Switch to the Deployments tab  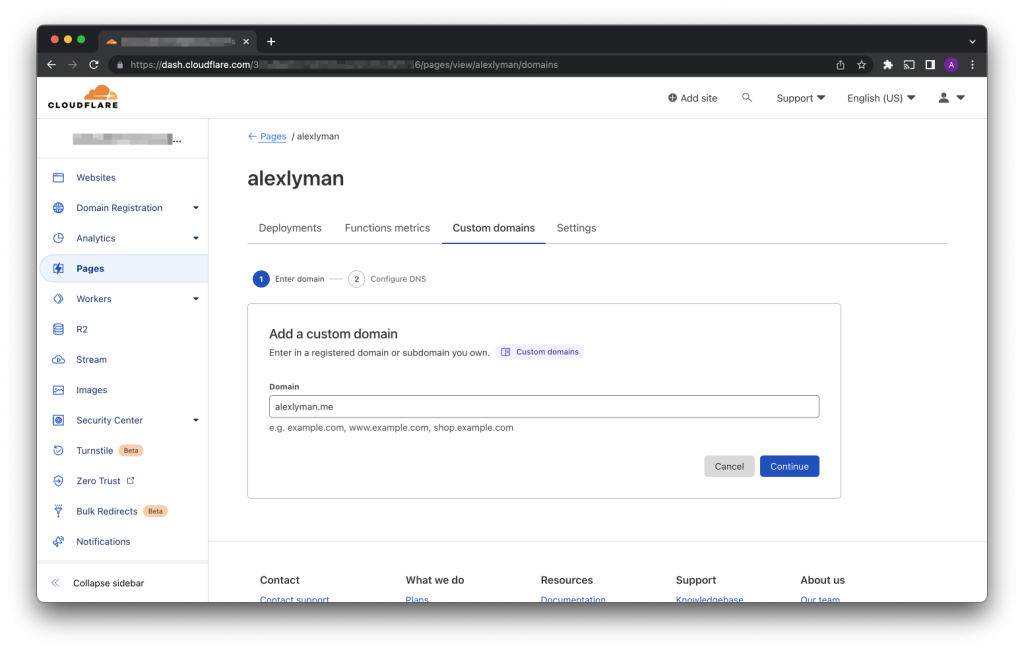coord(290,228)
